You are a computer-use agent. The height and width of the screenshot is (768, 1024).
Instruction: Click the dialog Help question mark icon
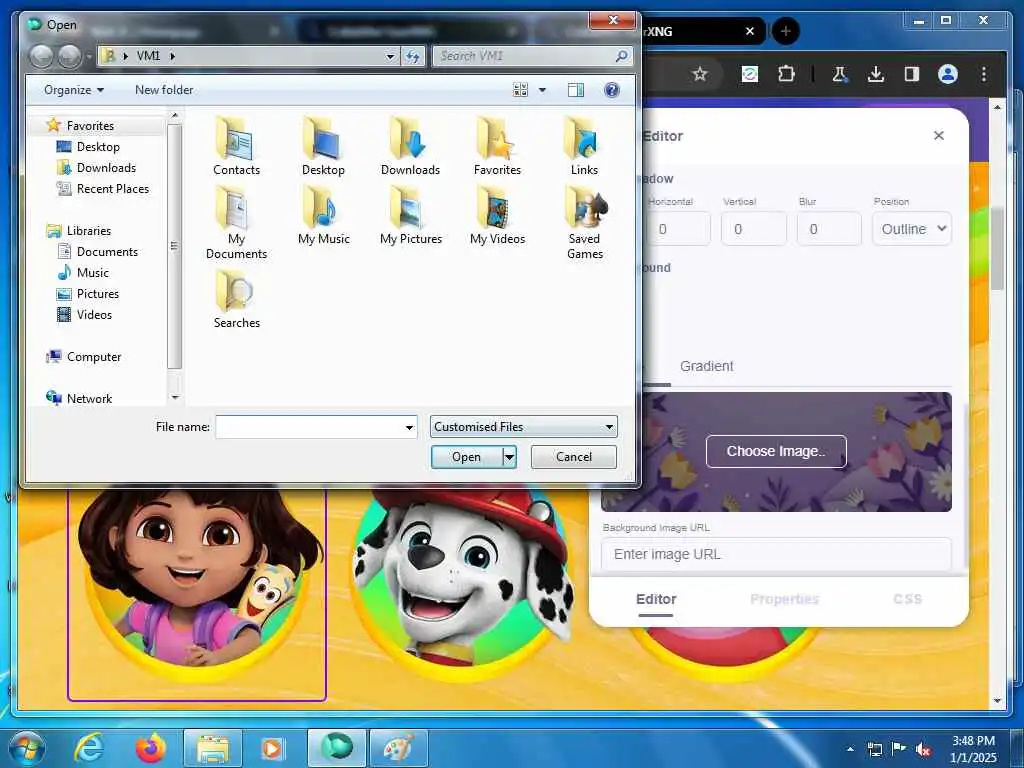point(611,89)
